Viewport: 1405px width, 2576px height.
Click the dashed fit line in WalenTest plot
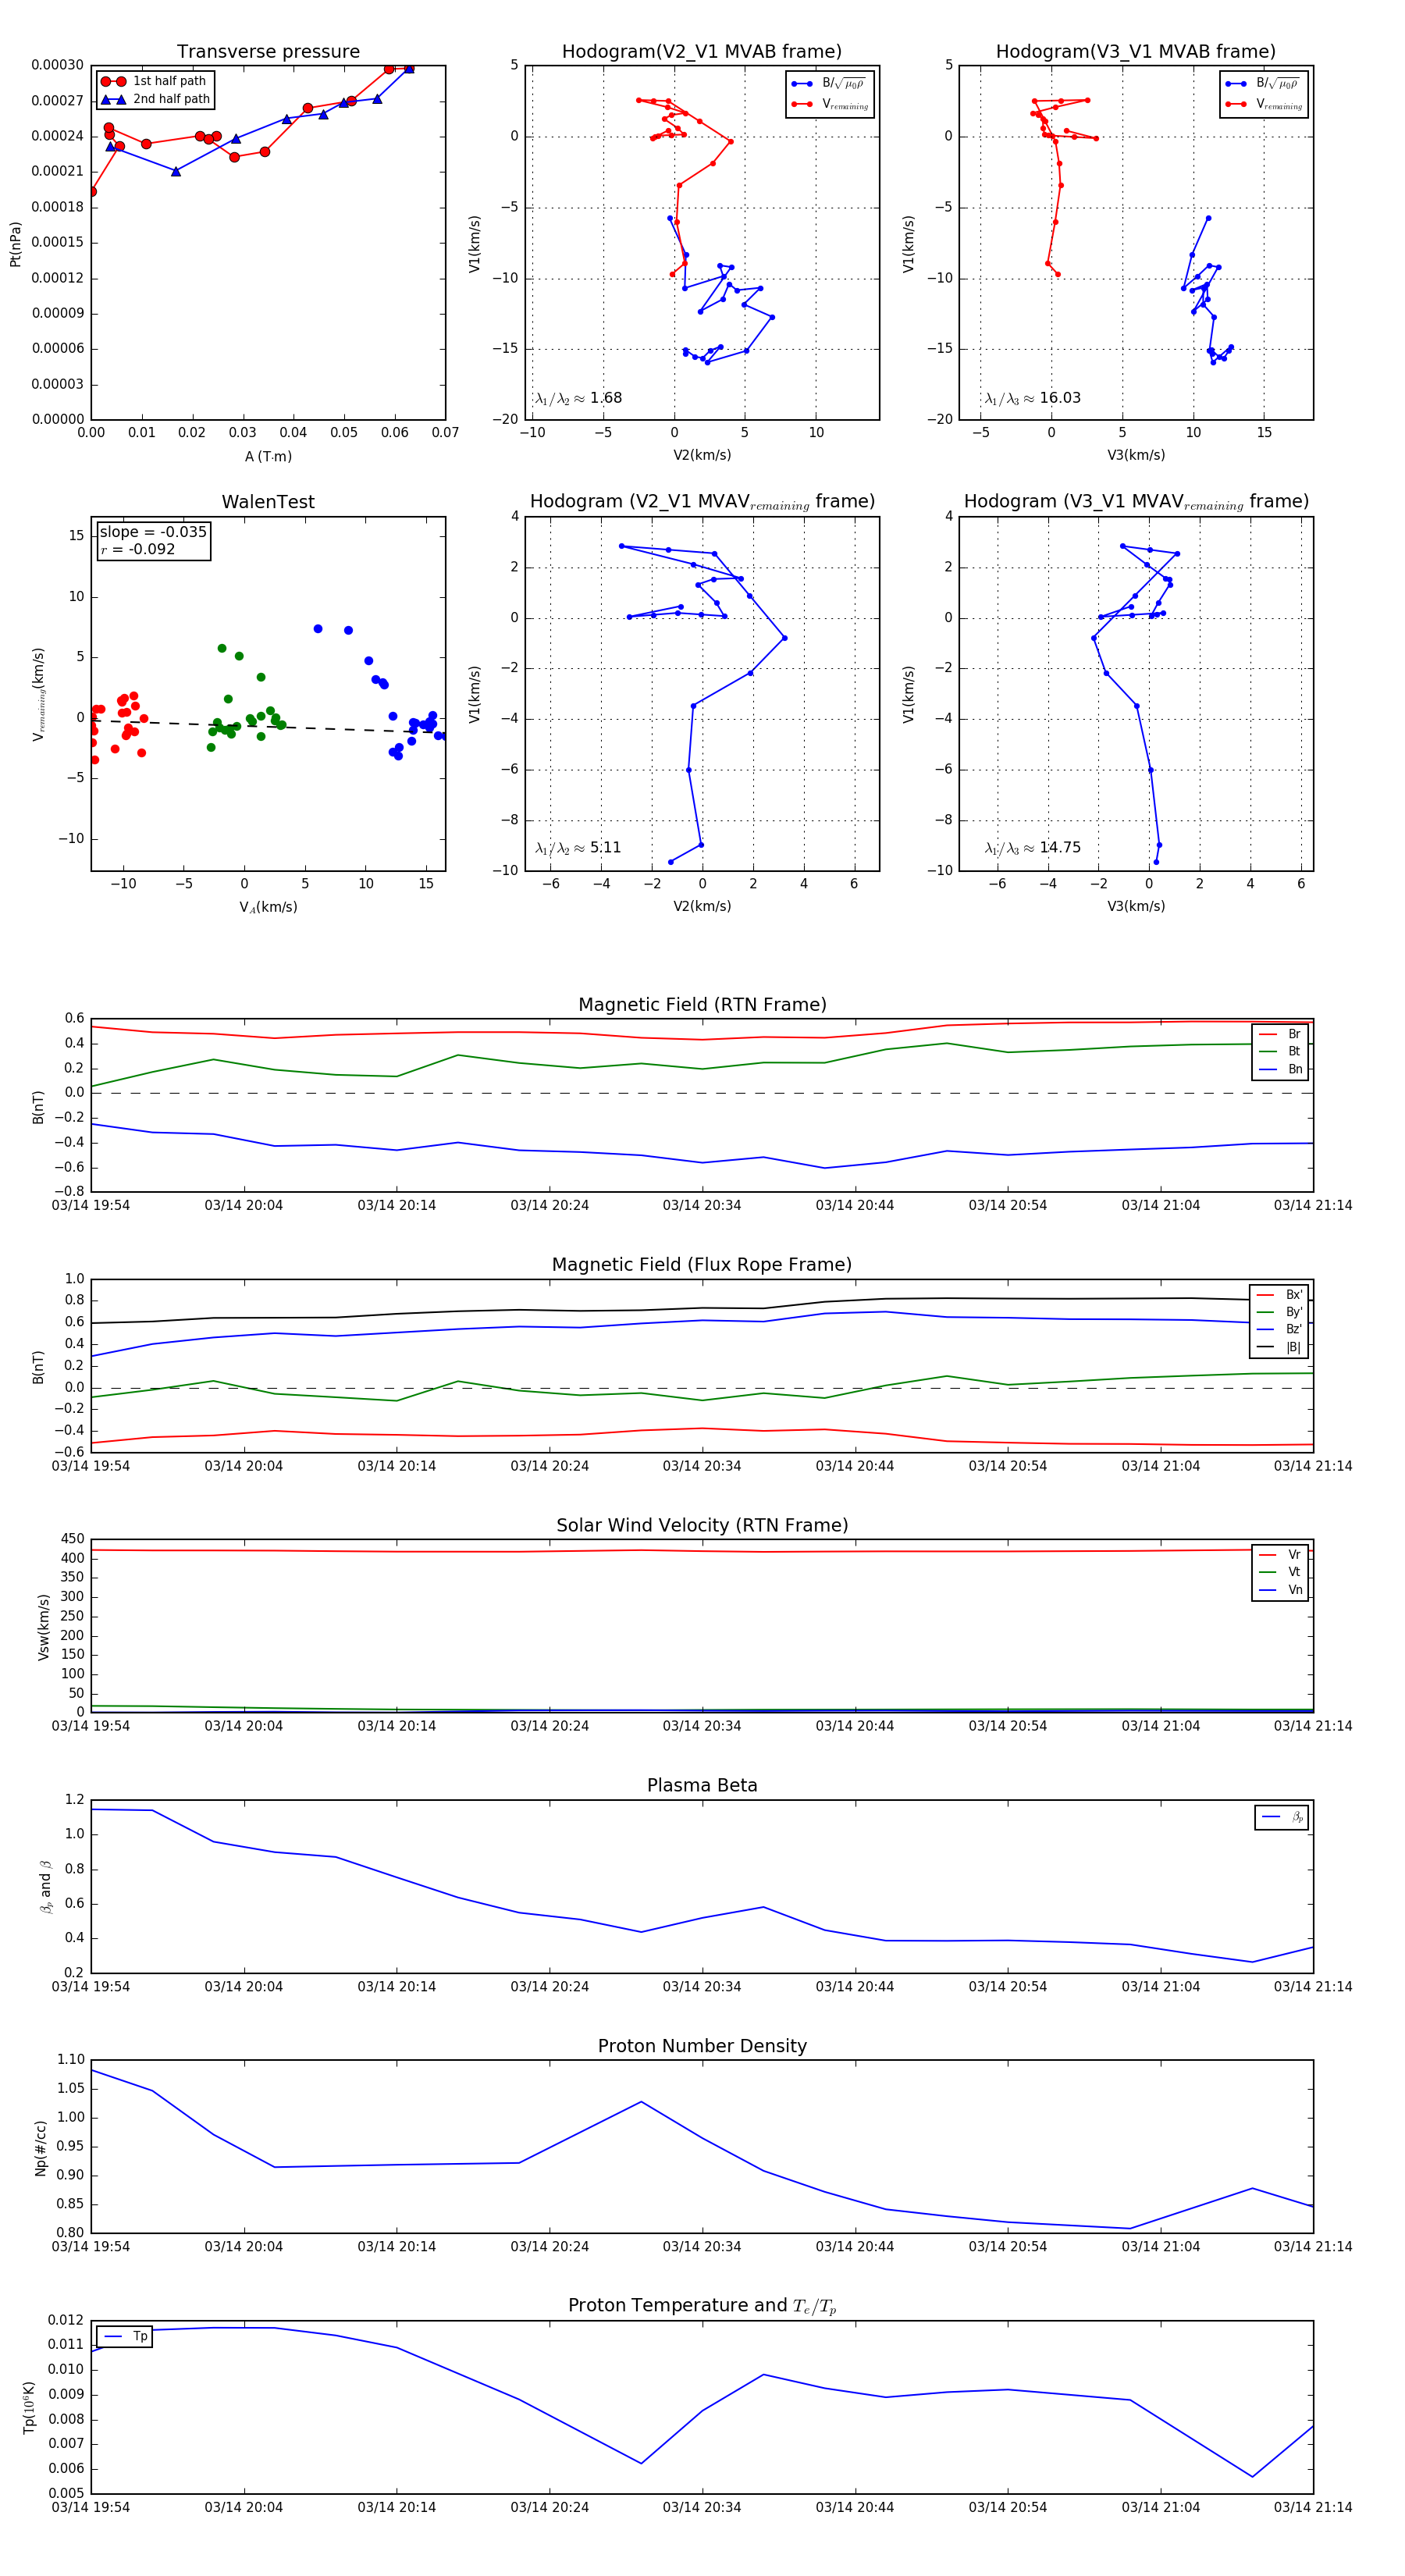(x=268, y=726)
